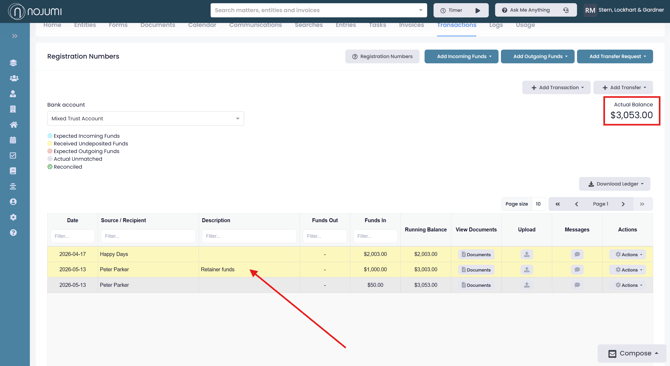The width and height of the screenshot is (670, 366).
Task: Open the house sidebar icon
Action: 14,125
